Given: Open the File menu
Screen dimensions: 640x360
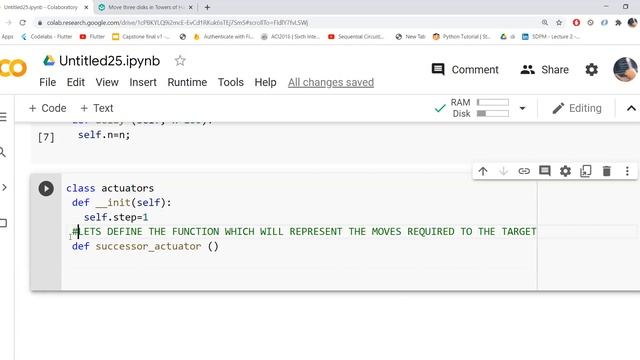Looking at the screenshot, I should pos(48,82).
